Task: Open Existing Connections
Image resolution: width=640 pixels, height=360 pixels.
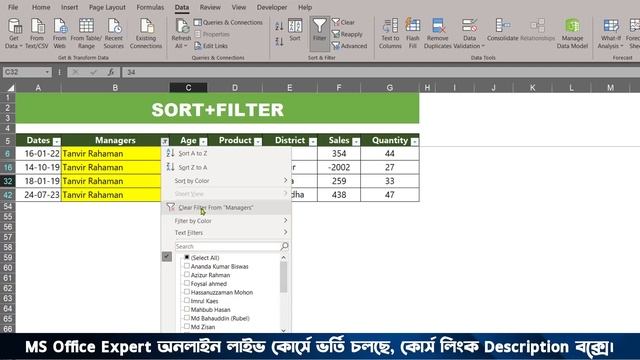Action: (x=146, y=33)
